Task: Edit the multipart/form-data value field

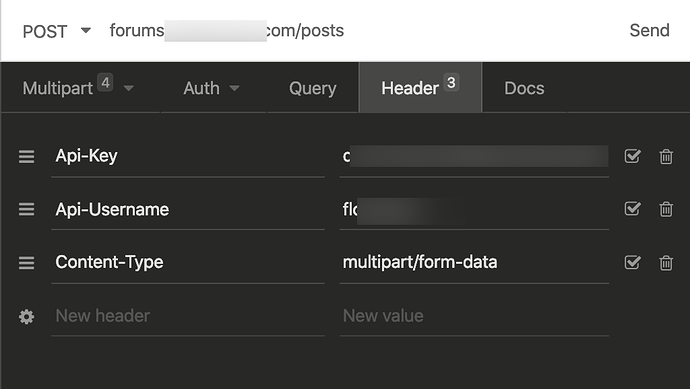Action: (x=474, y=262)
